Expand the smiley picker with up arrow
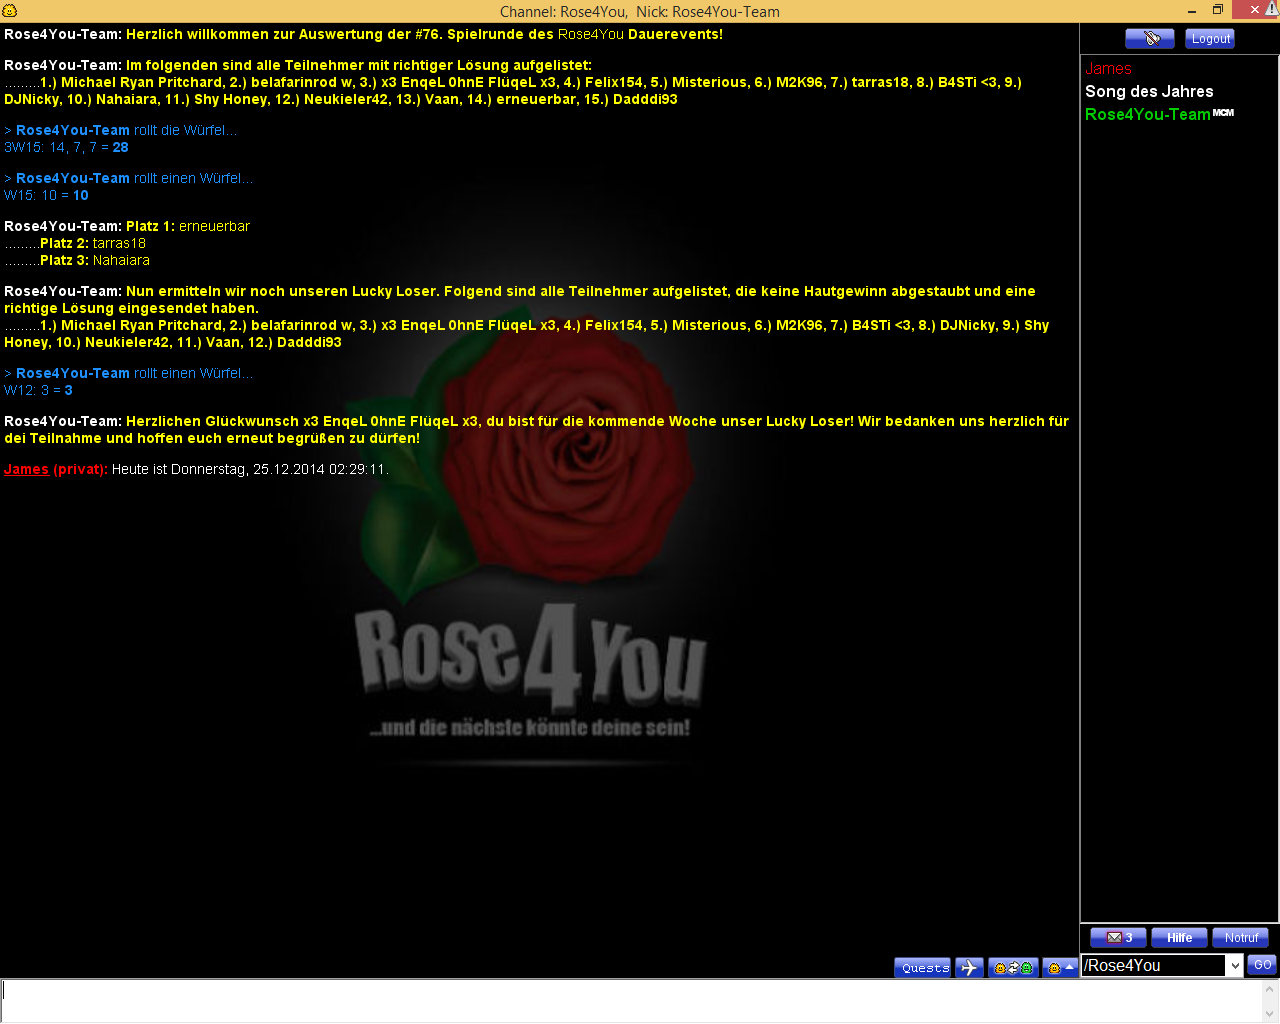The width and height of the screenshot is (1280, 1024). pyautogui.click(x=1060, y=967)
